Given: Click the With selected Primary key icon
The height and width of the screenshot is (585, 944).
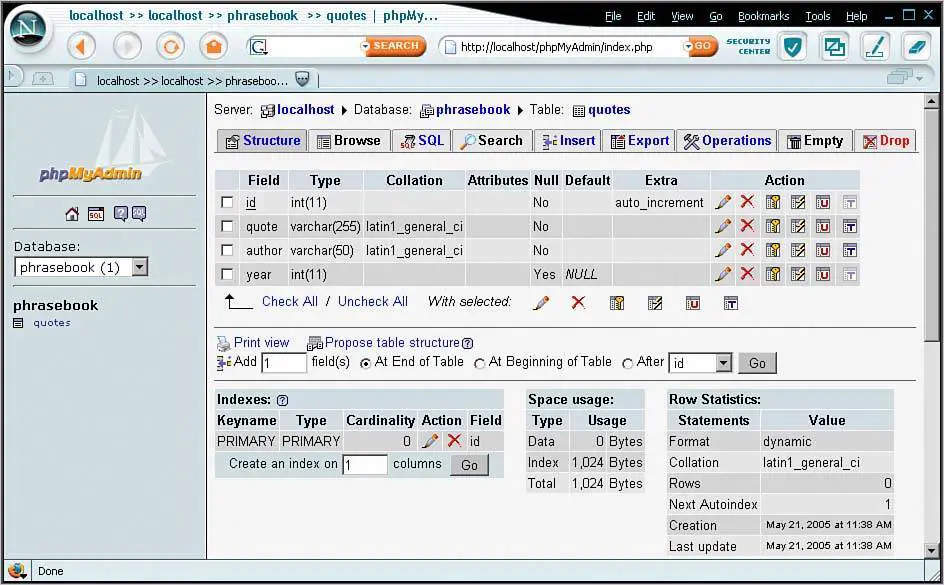Looking at the screenshot, I should [x=616, y=303].
